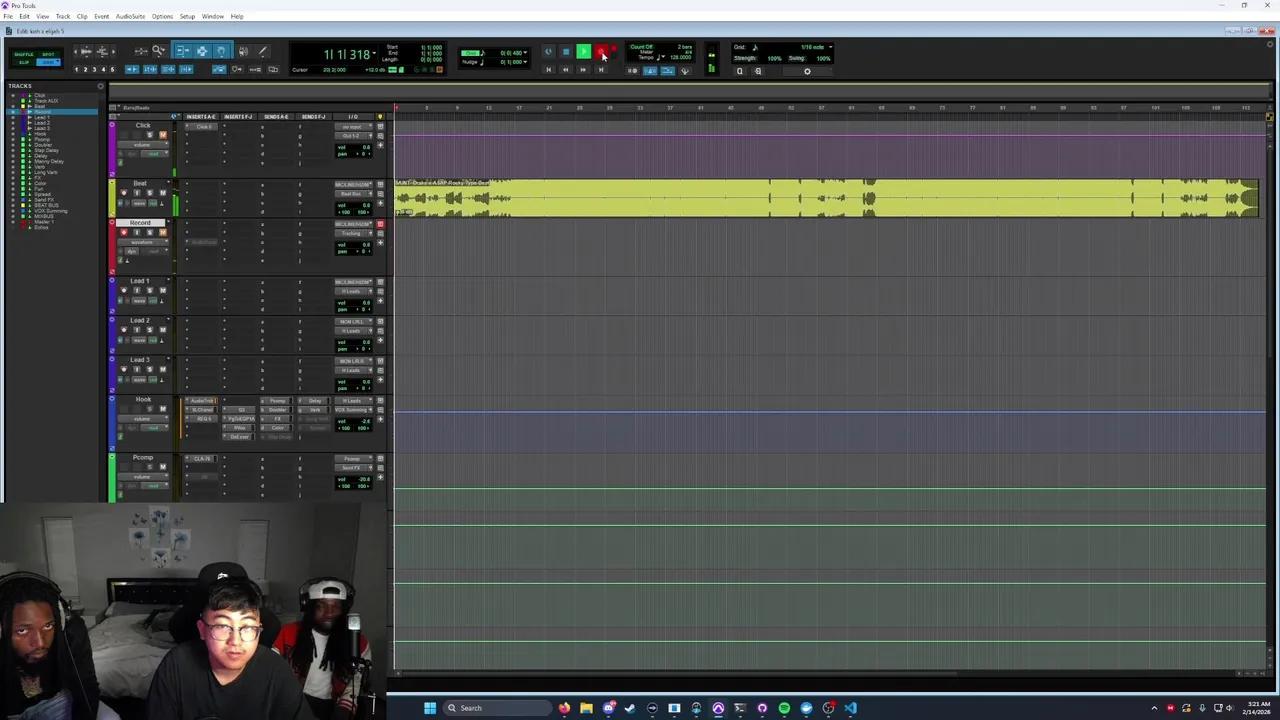Viewport: 1280px width, 720px height.
Task: Click the Fast Forward transport button
Action: pos(583,70)
